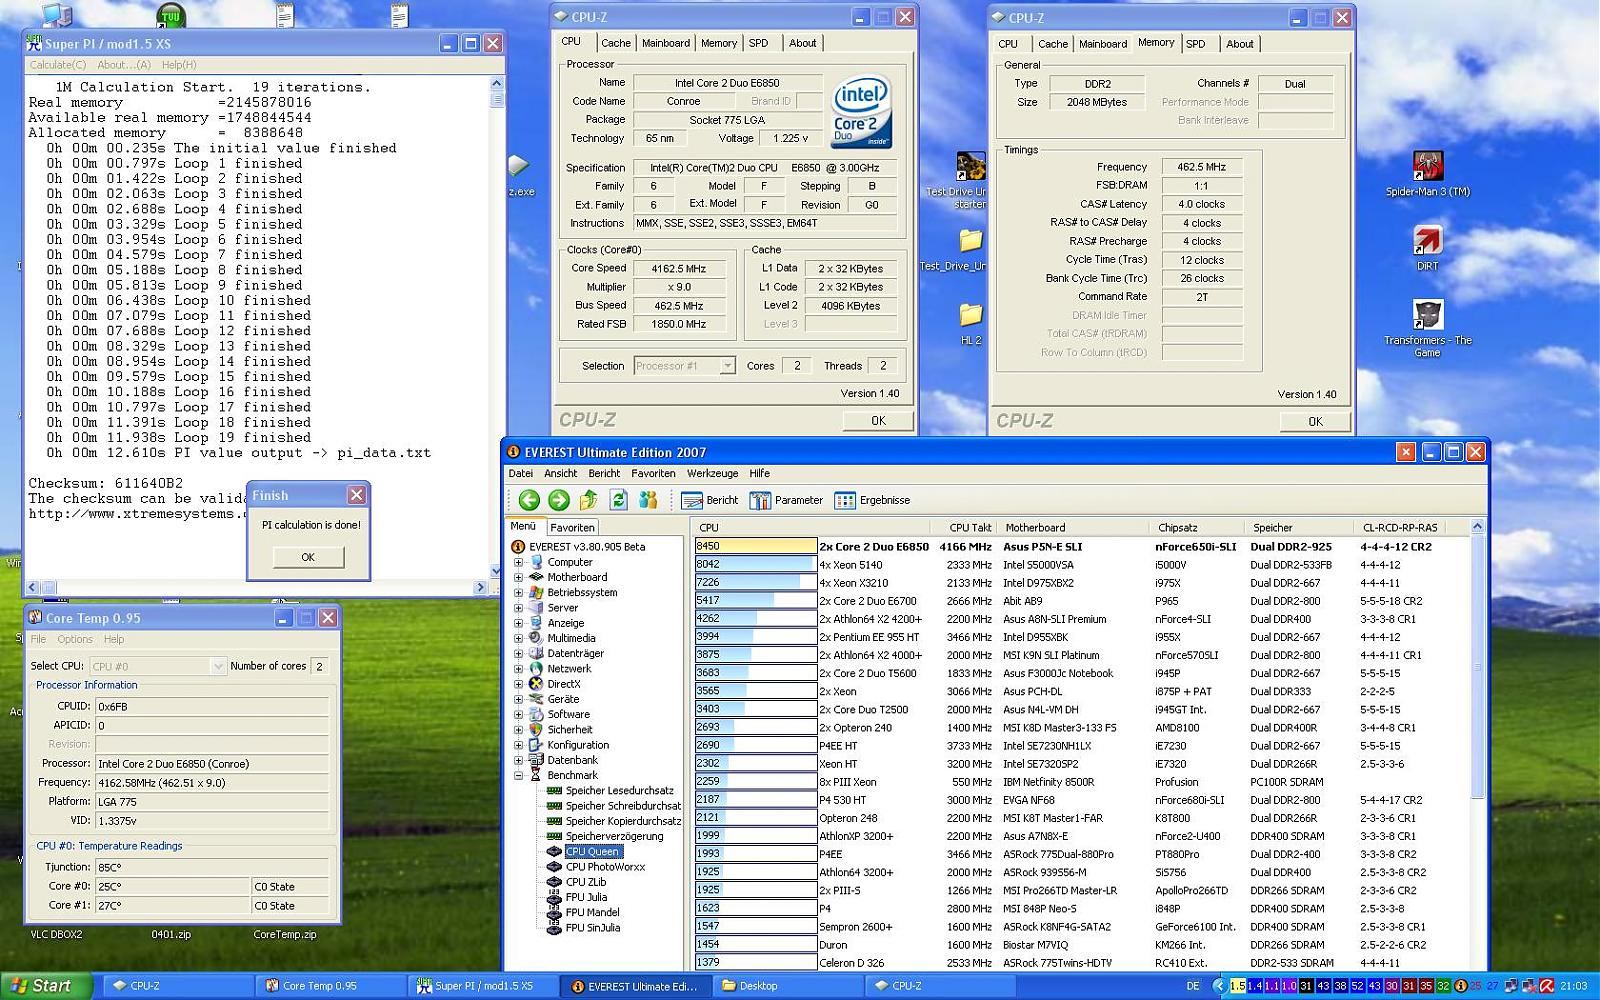Select the CPU Queen benchmark item
Screen dimensions: 1600x1000
593,852
